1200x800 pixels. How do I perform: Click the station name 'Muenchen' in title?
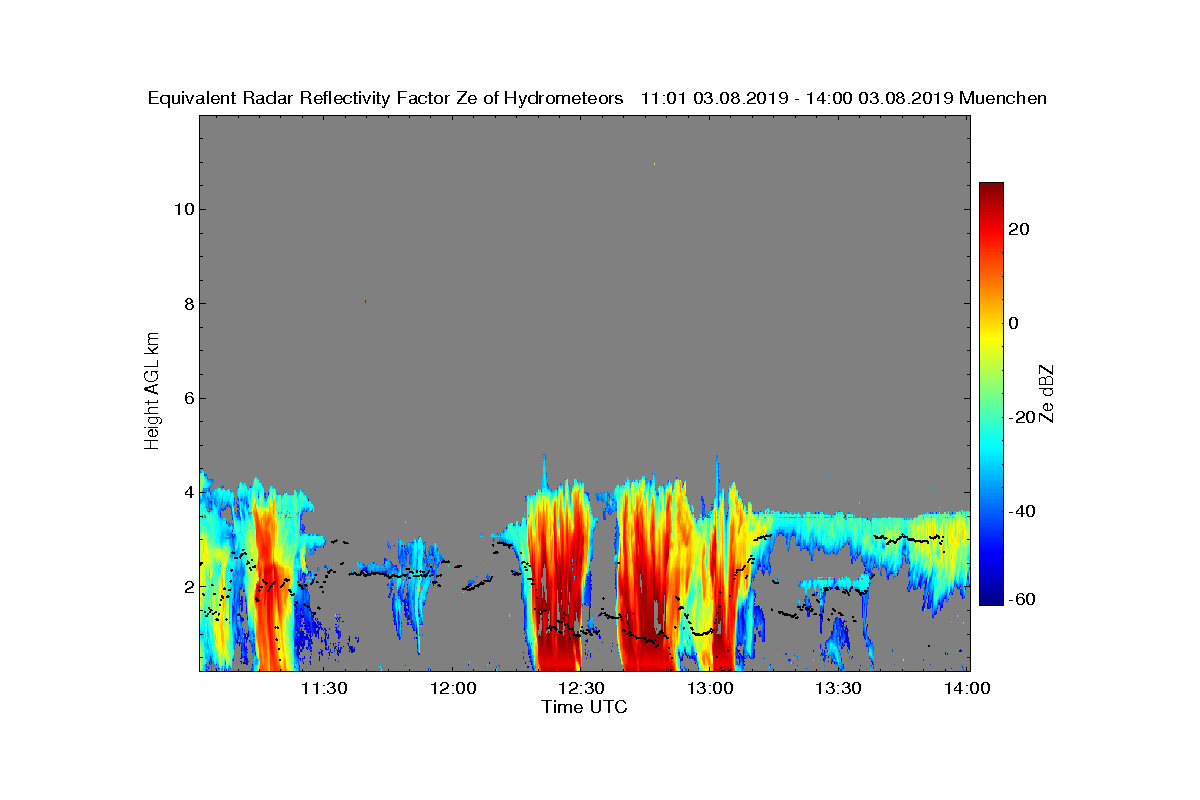click(x=1003, y=98)
